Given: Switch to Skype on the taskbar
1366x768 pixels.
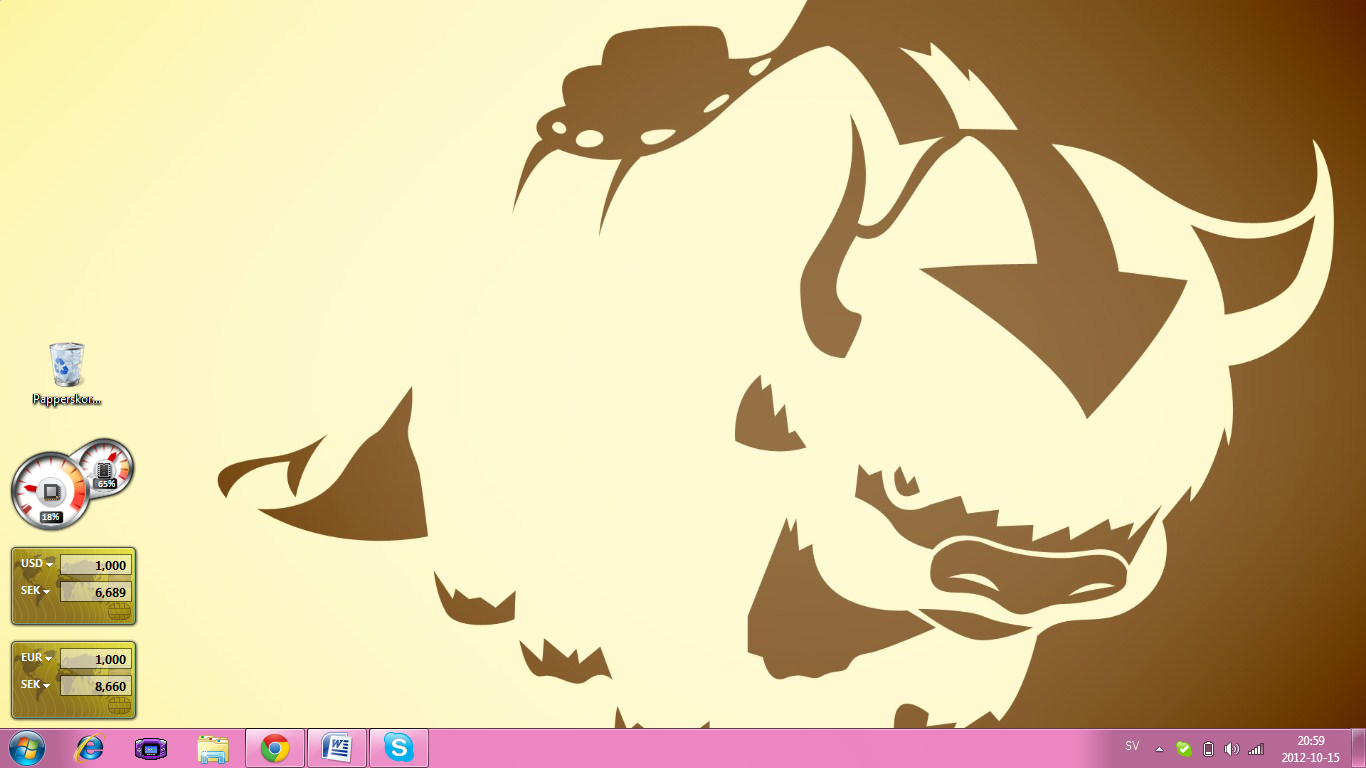Looking at the screenshot, I should point(399,748).
